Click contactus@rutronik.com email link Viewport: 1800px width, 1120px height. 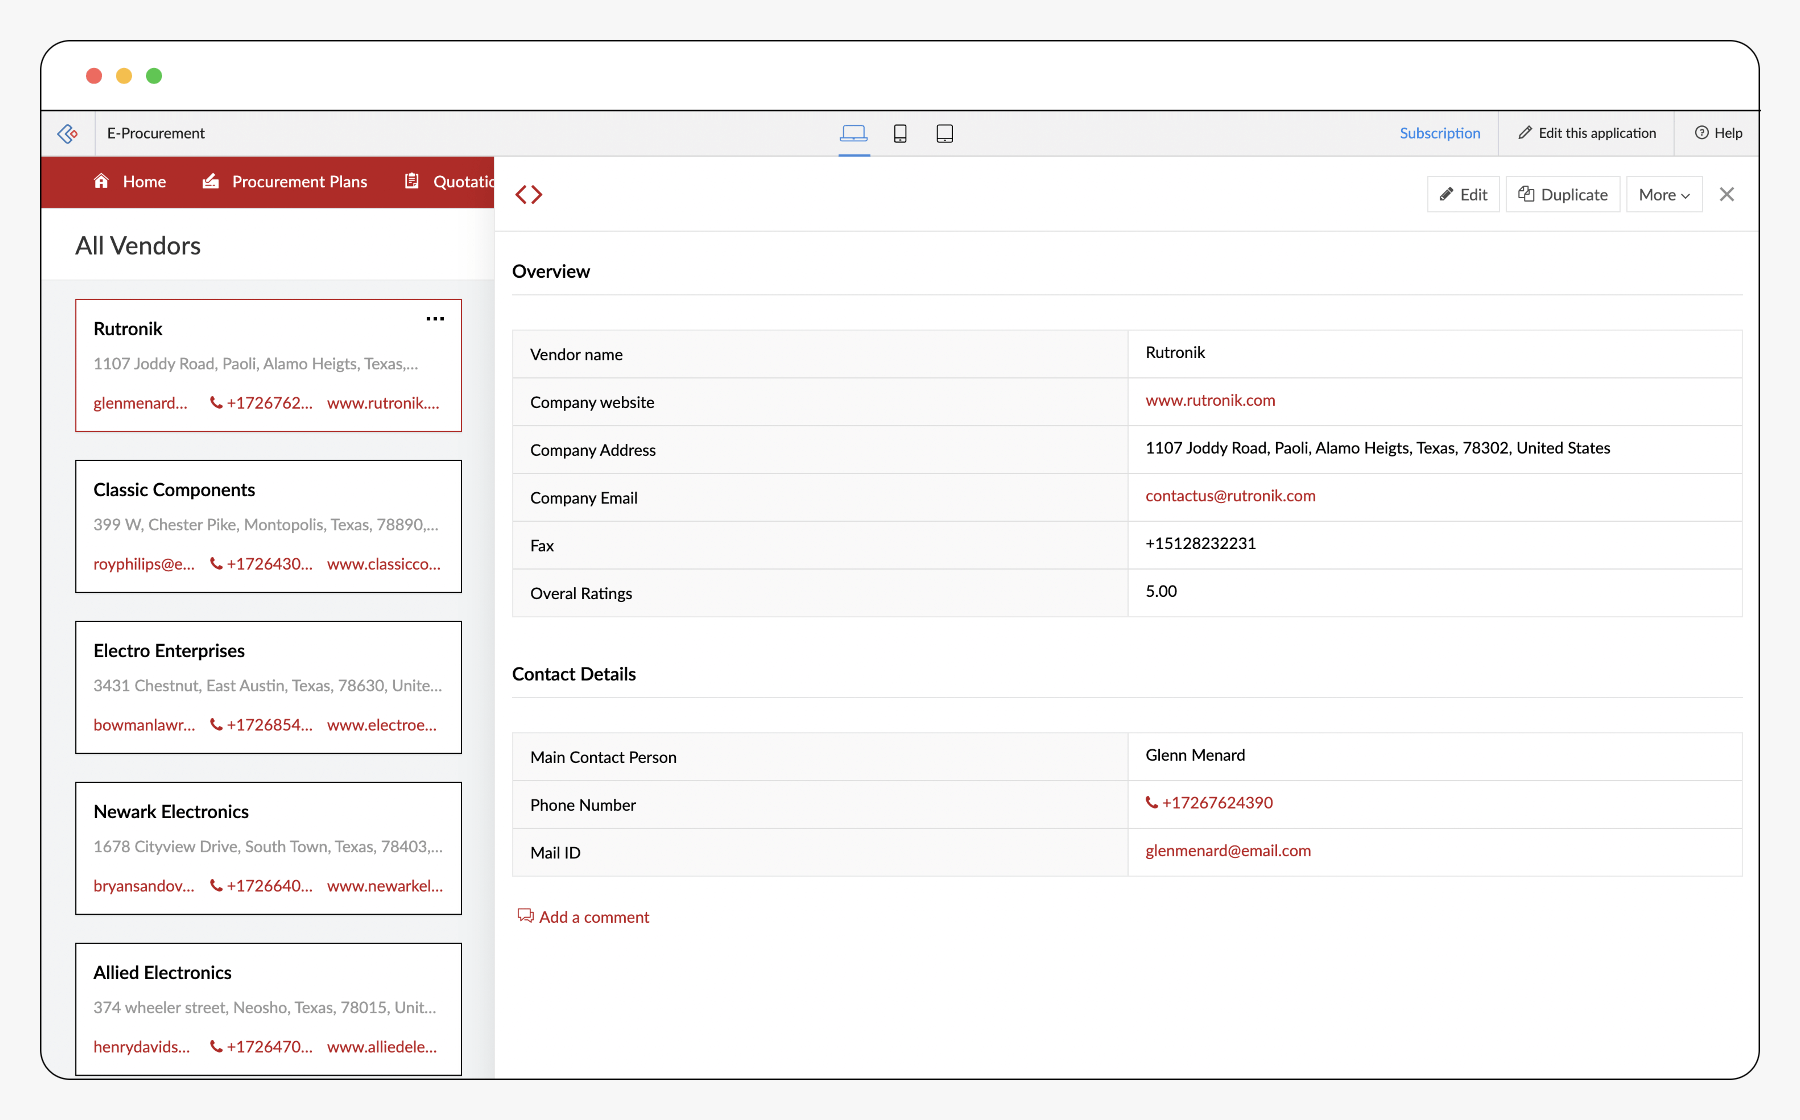tap(1230, 496)
